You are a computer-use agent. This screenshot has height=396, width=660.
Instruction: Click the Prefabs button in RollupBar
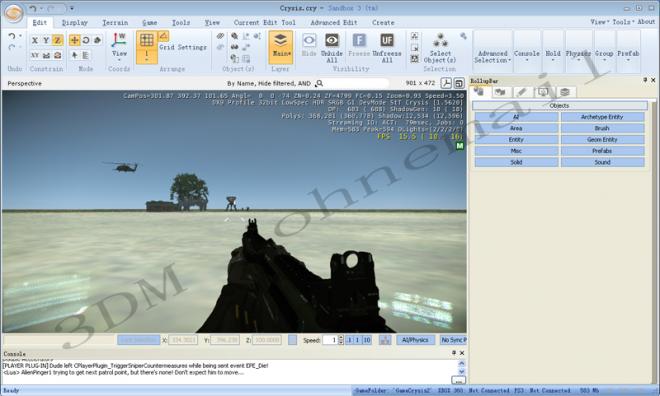602,151
